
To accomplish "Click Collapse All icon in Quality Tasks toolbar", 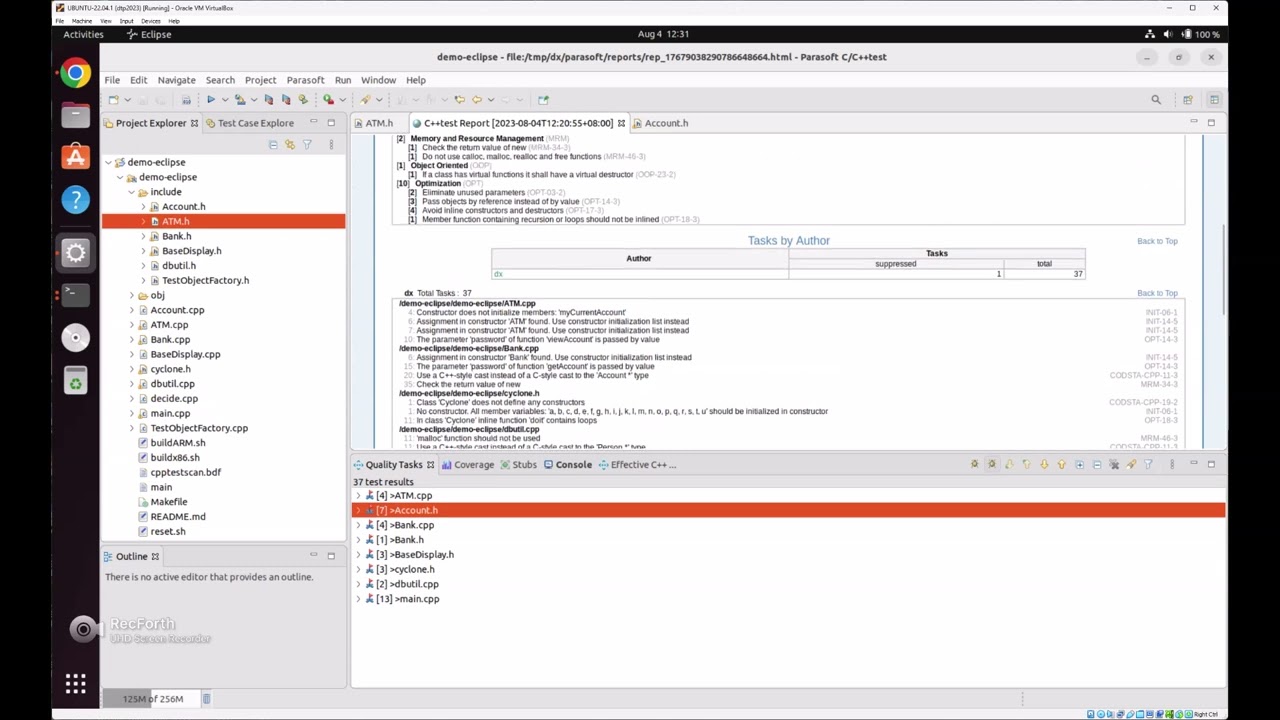I will [x=1096, y=465].
